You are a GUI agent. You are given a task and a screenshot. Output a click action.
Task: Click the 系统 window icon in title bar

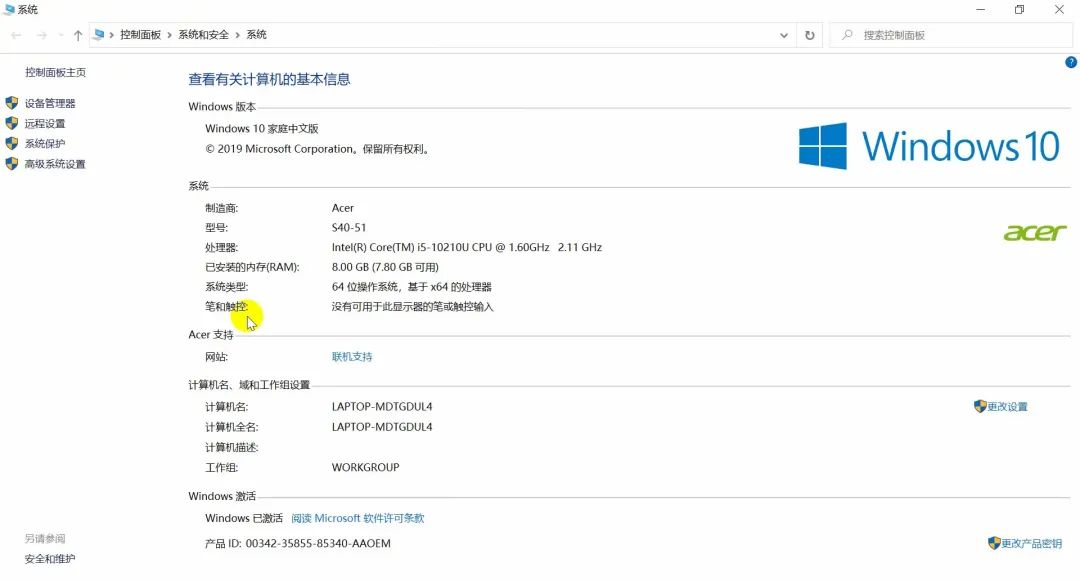click(x=9, y=10)
